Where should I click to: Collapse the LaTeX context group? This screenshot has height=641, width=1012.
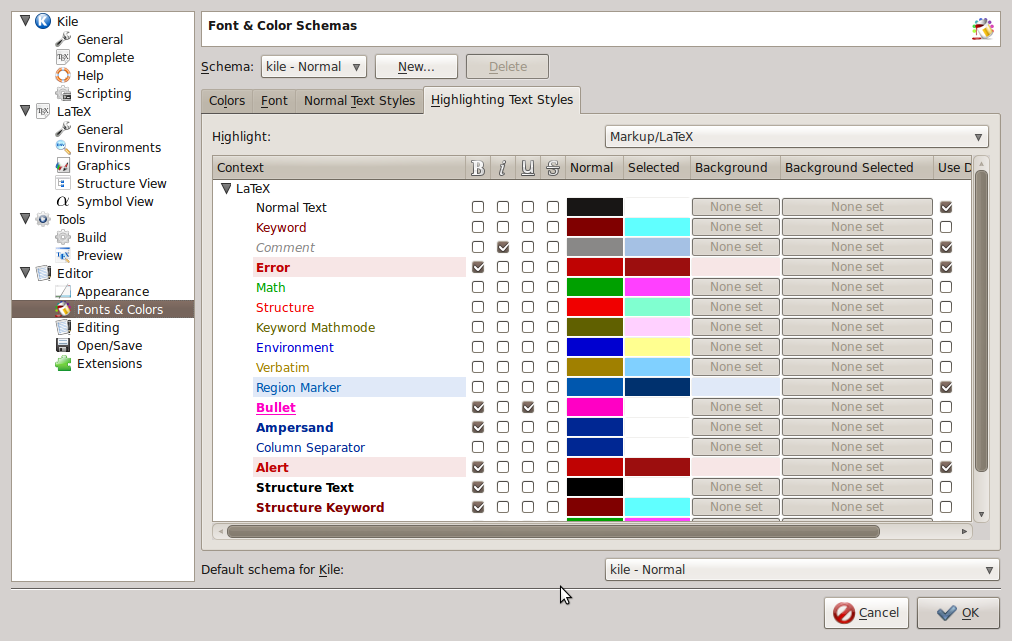(x=226, y=188)
